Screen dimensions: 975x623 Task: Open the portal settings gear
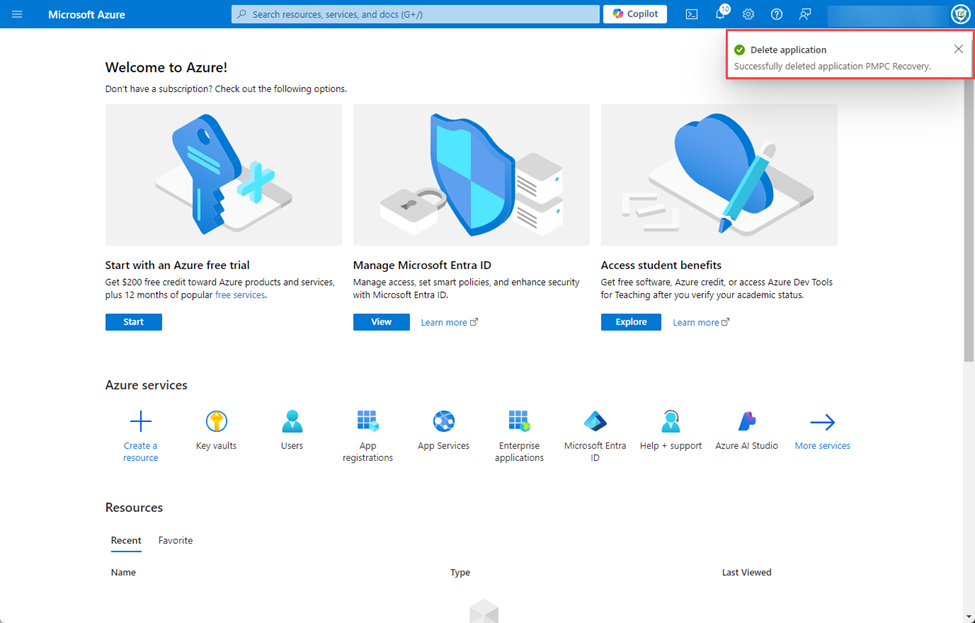coord(747,14)
